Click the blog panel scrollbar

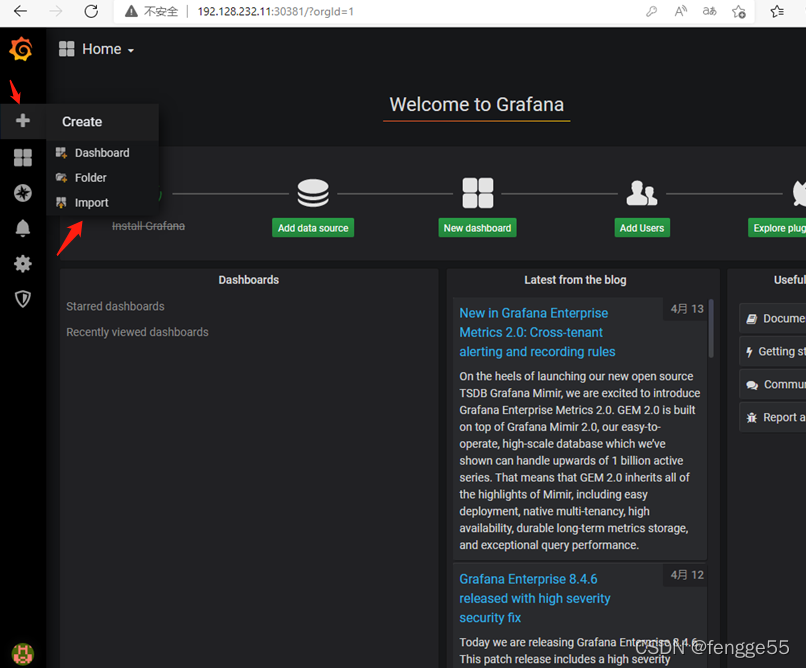pyautogui.click(x=711, y=328)
